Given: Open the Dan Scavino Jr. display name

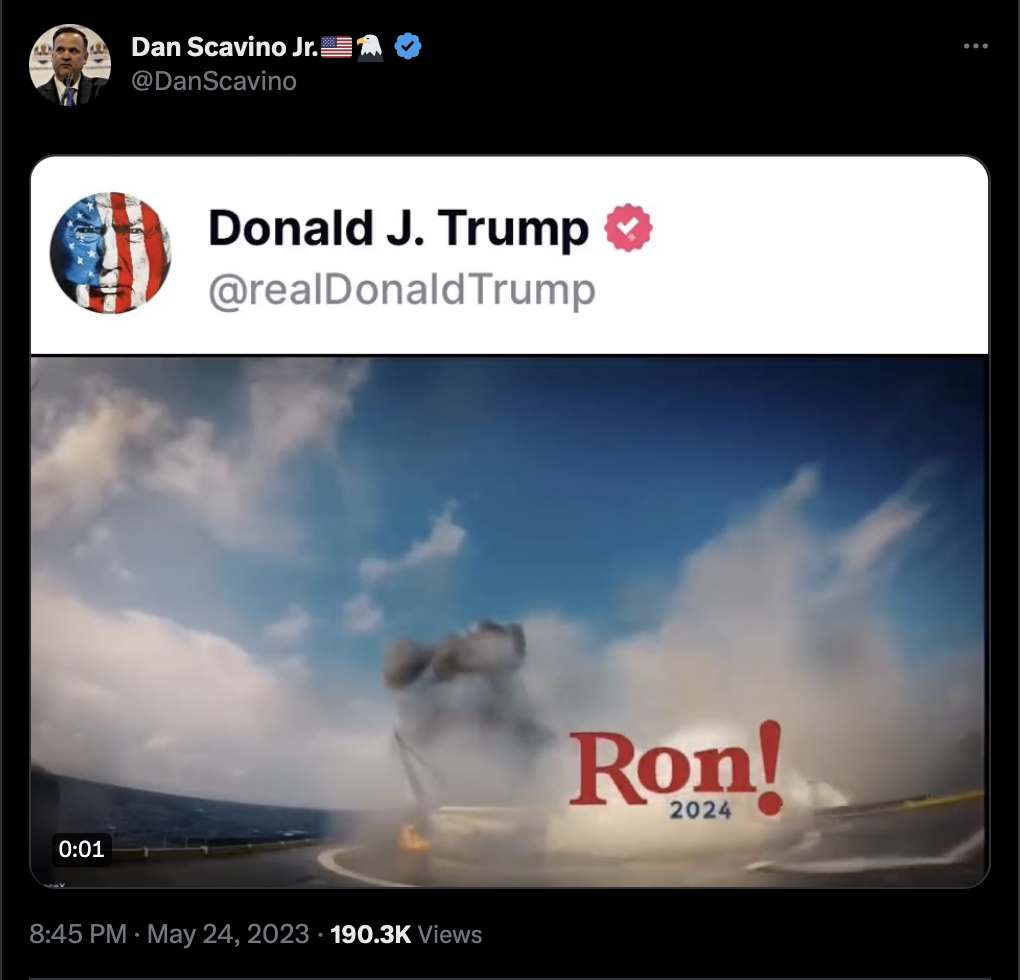Looking at the screenshot, I should coord(224,47).
